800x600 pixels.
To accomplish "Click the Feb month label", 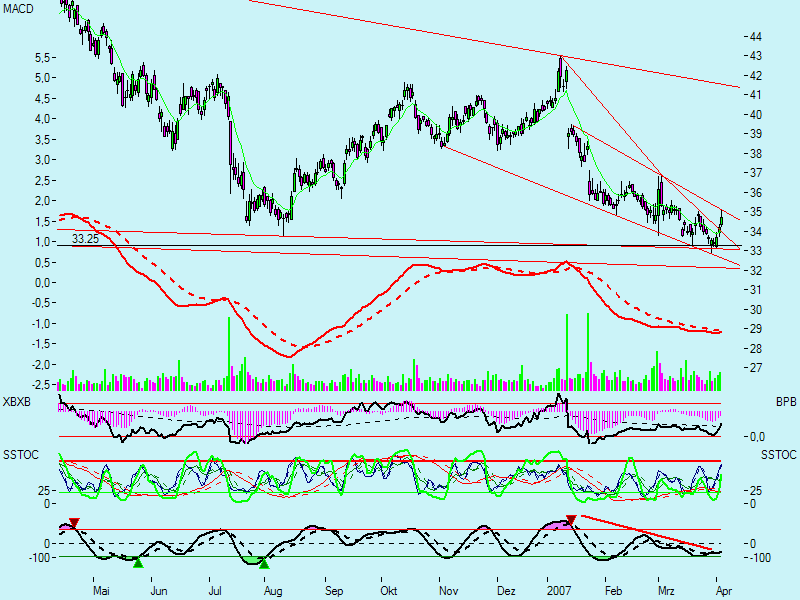I will coord(613,591).
